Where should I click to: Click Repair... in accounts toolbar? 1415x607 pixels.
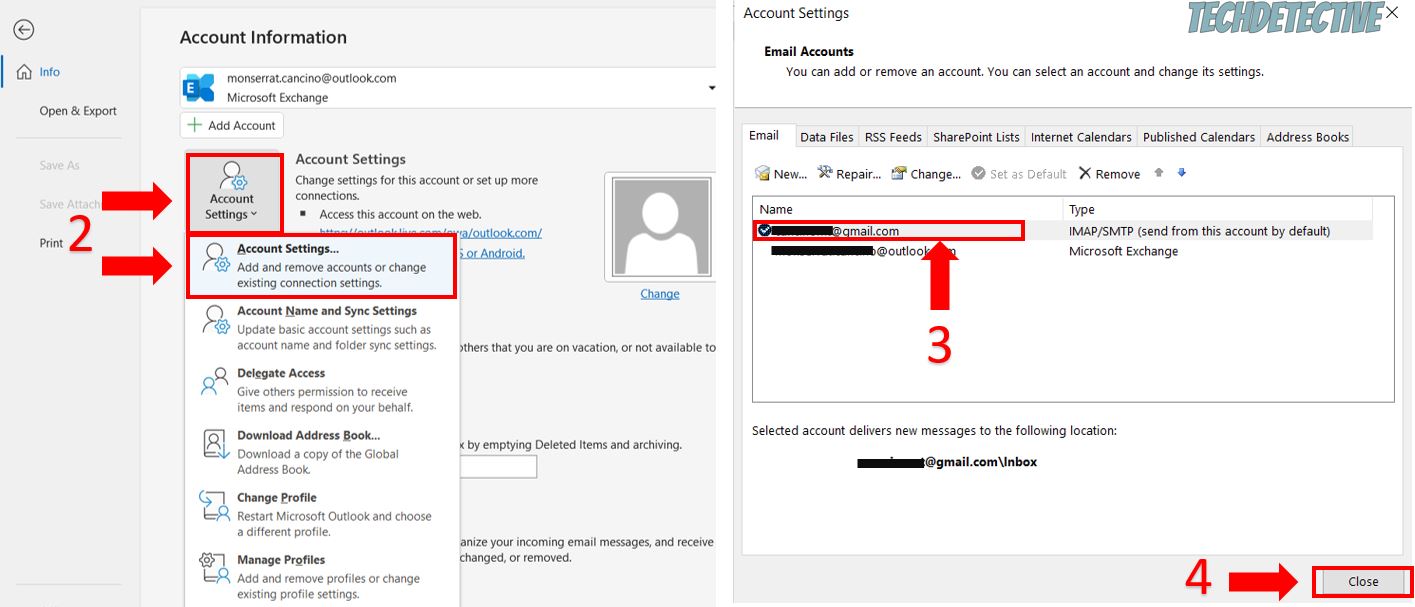(849, 174)
